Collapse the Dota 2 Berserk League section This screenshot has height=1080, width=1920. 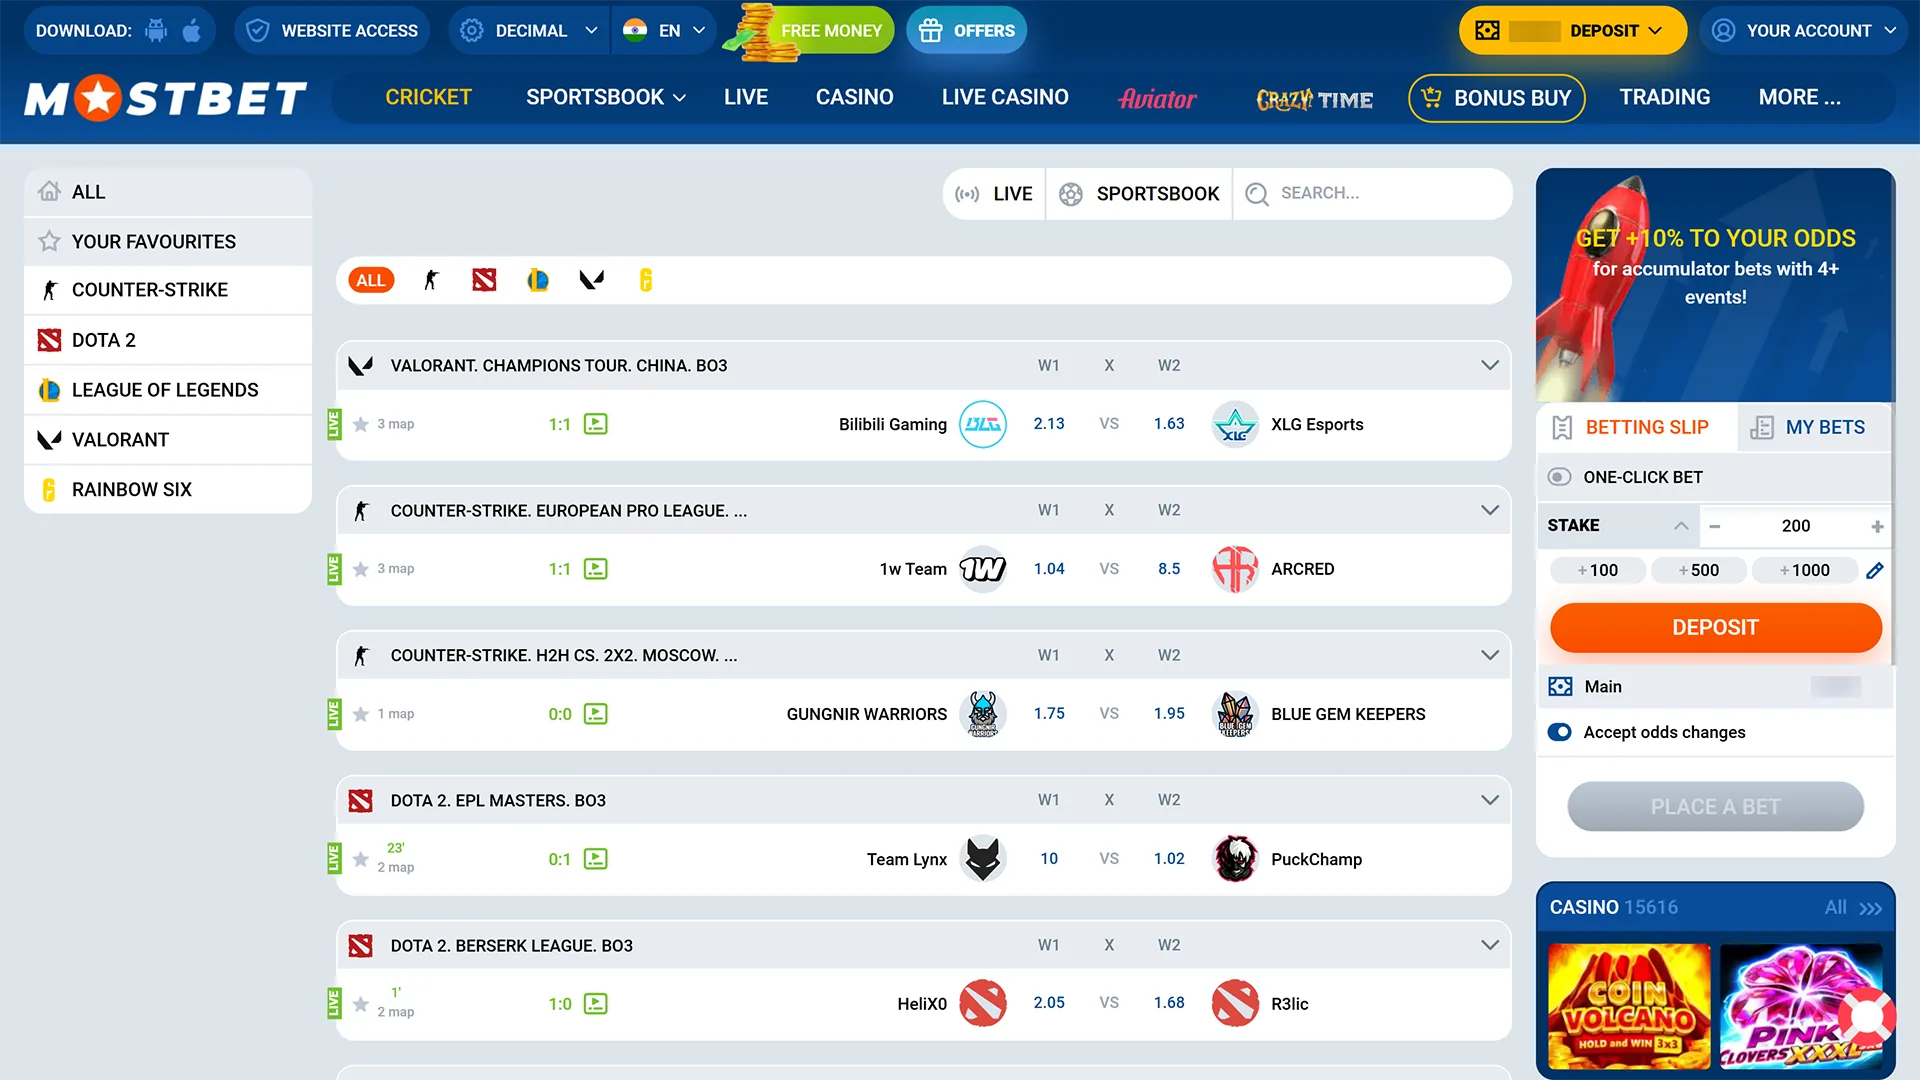tap(1490, 945)
